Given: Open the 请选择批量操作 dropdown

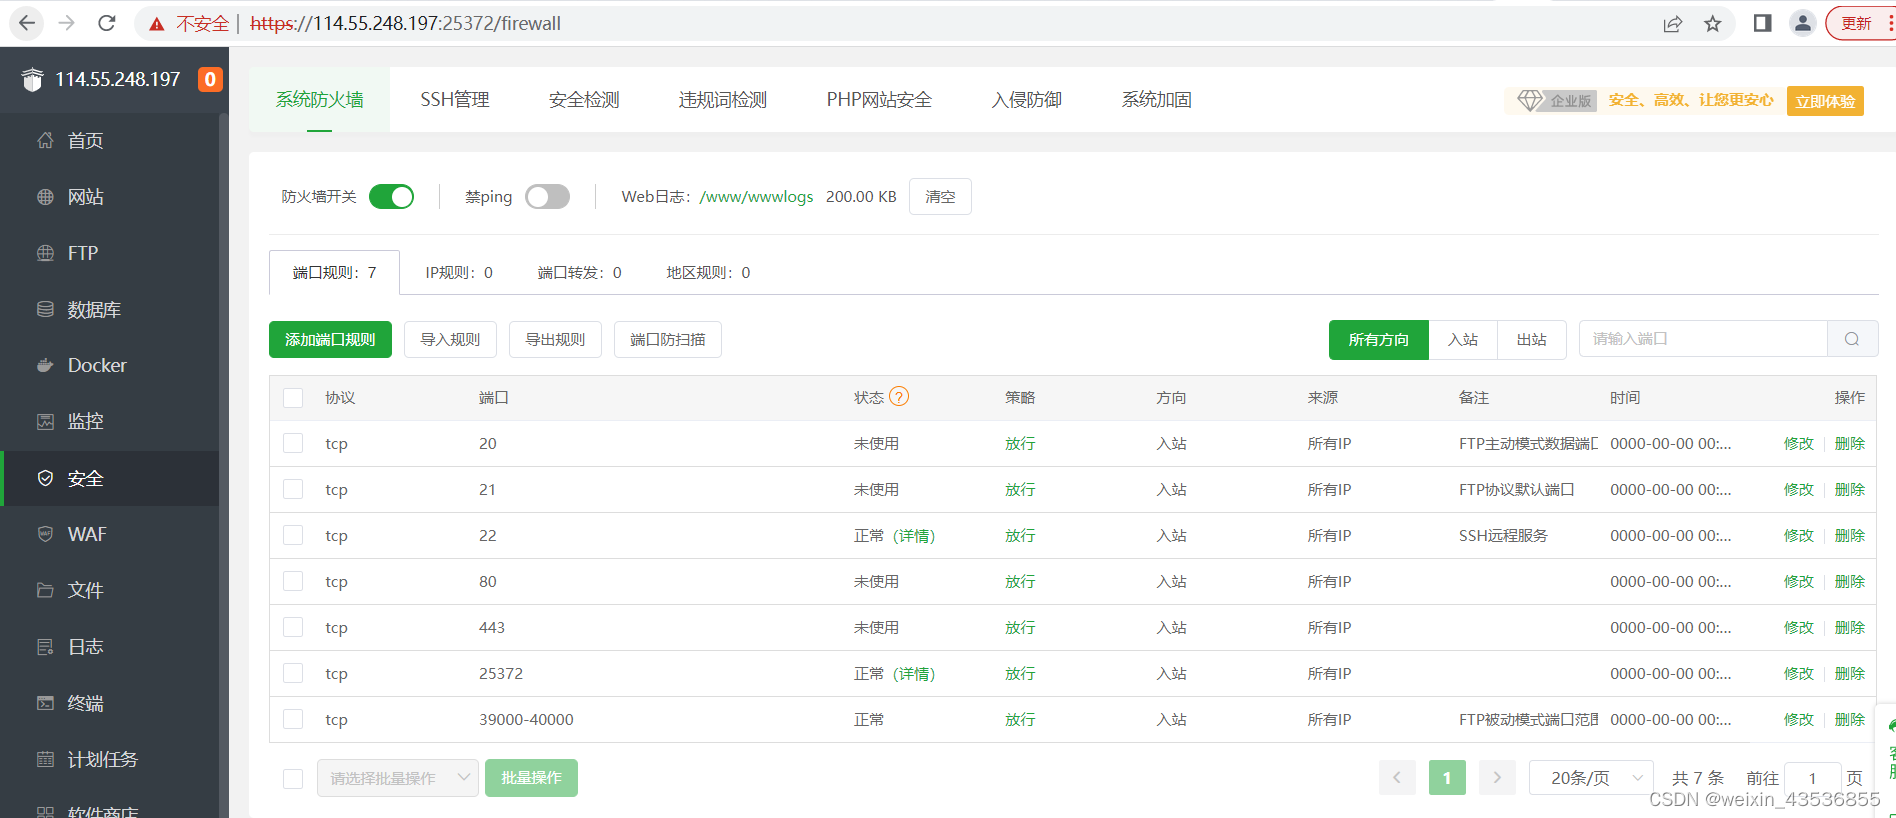Looking at the screenshot, I should point(398,778).
